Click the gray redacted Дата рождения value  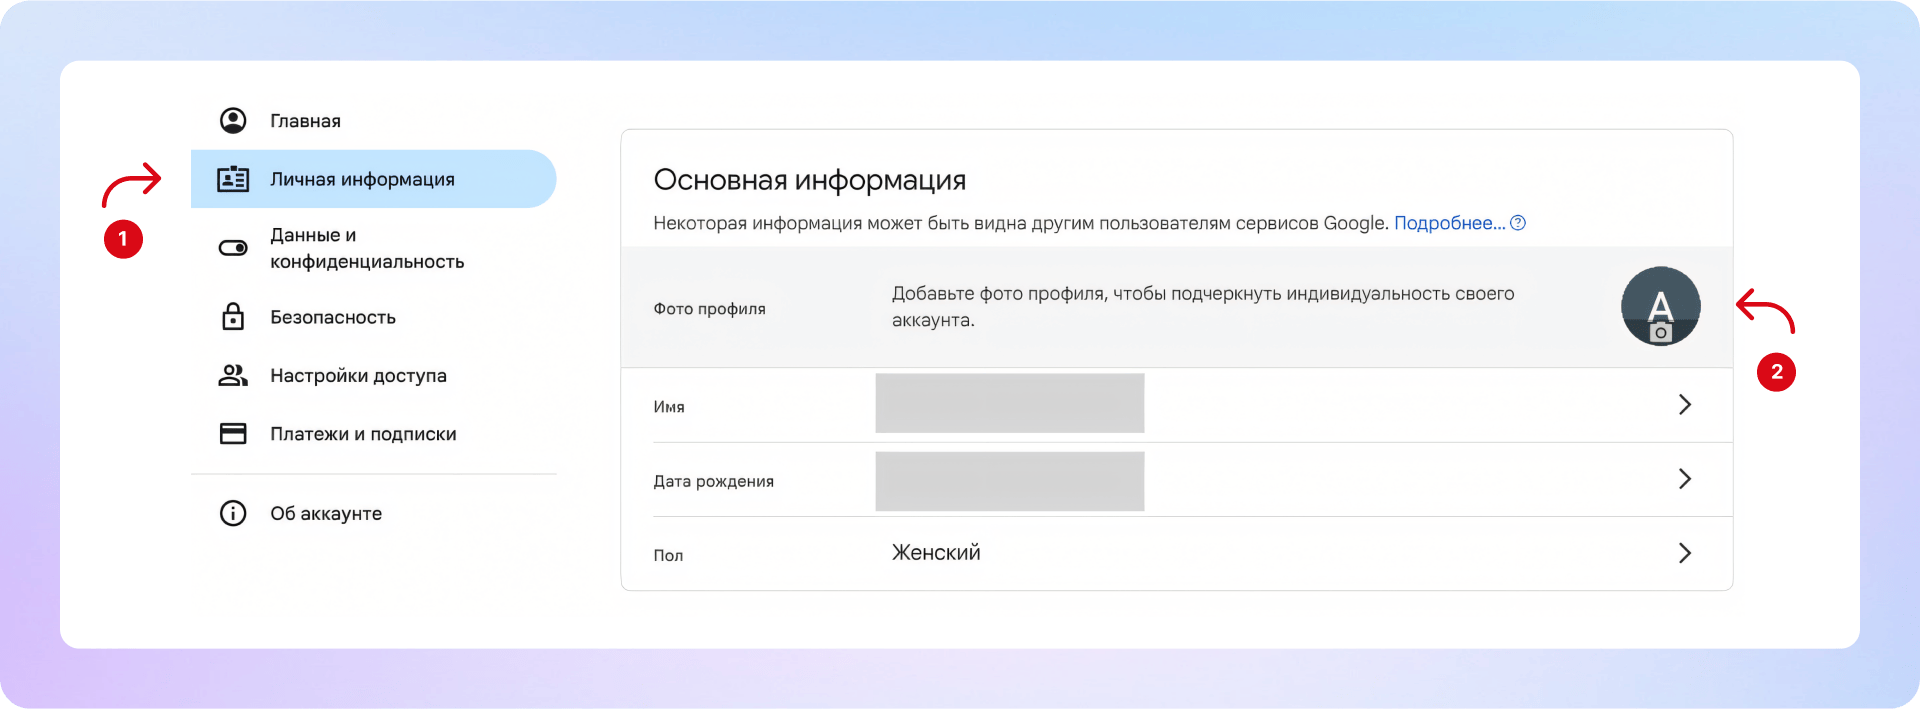click(x=1009, y=481)
